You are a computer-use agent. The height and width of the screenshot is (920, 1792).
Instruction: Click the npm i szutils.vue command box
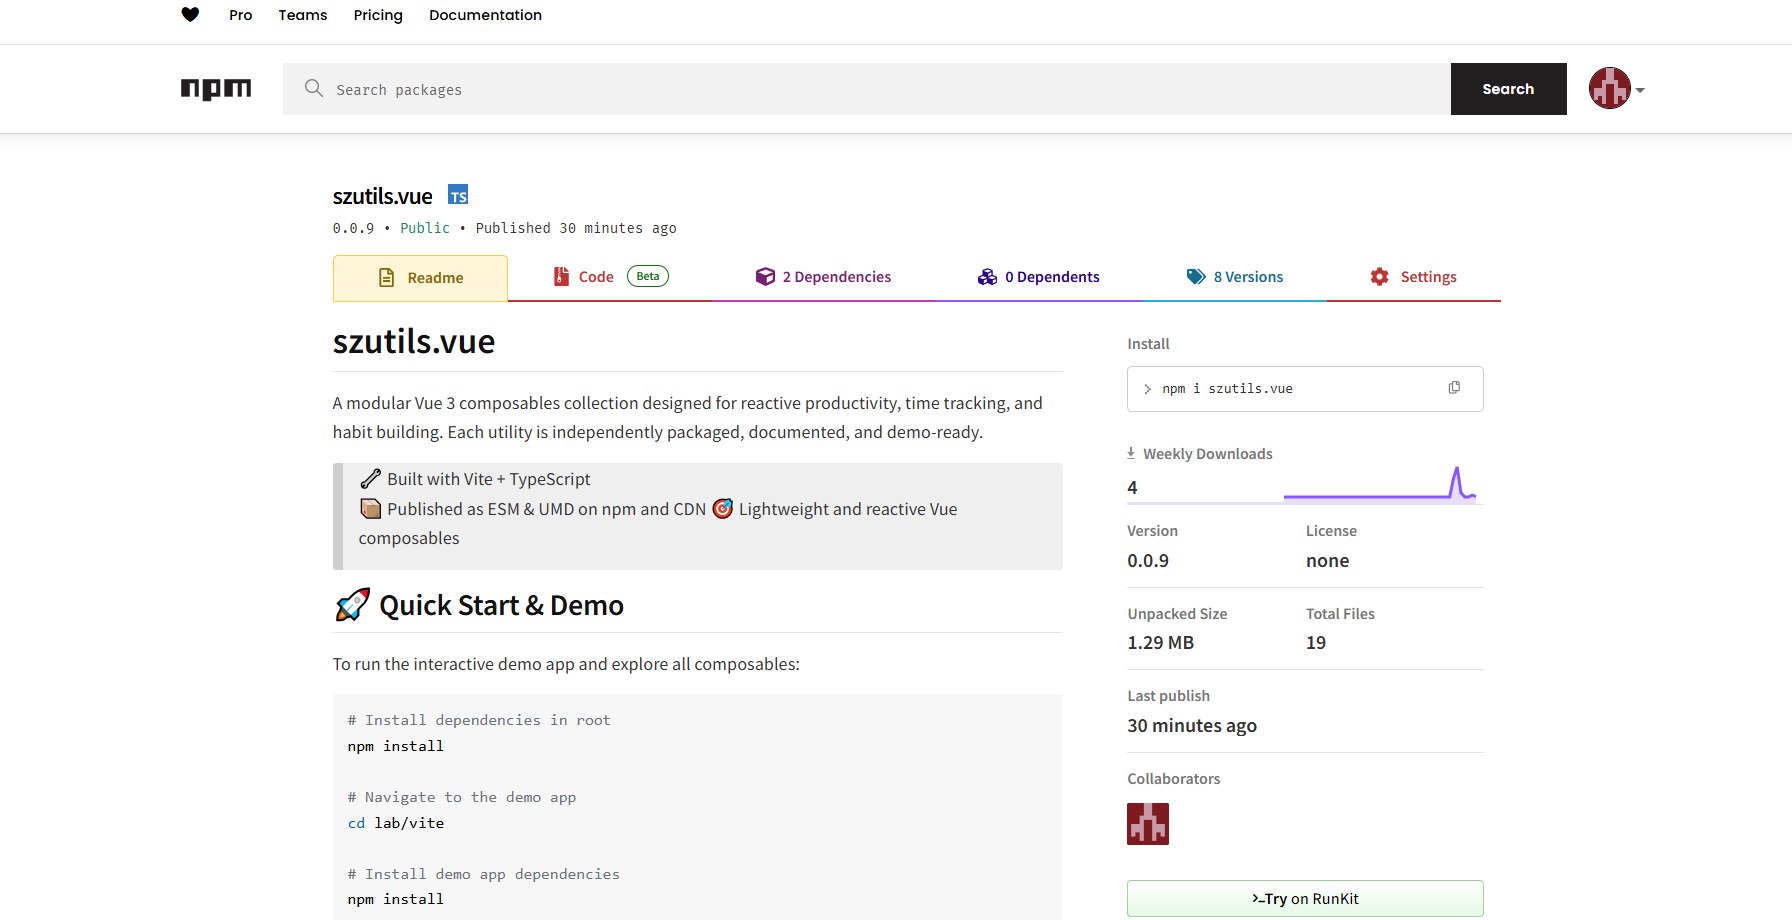click(1305, 389)
